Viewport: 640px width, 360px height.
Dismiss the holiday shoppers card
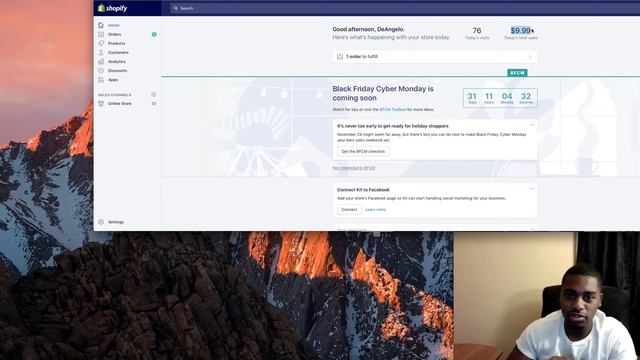coord(532,125)
